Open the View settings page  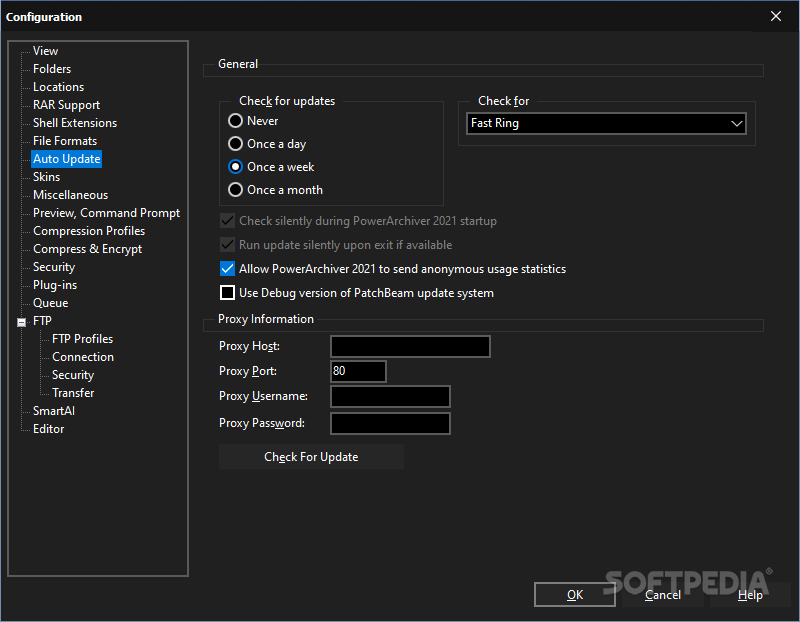[45, 51]
